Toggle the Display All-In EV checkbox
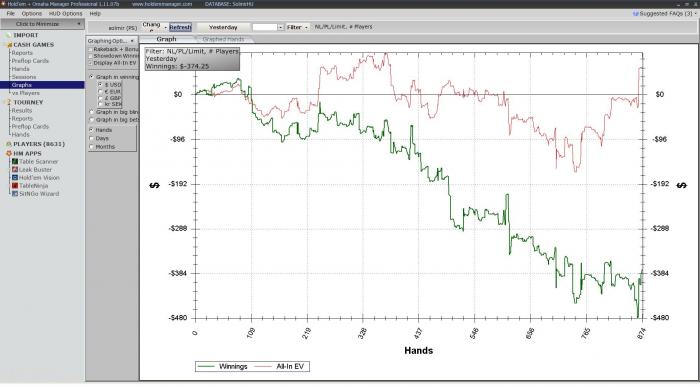Screen dimensions: 700x387 coord(91,63)
